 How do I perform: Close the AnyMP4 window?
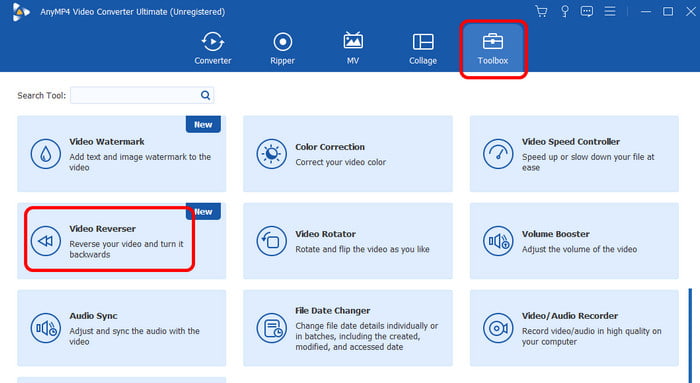691,12
